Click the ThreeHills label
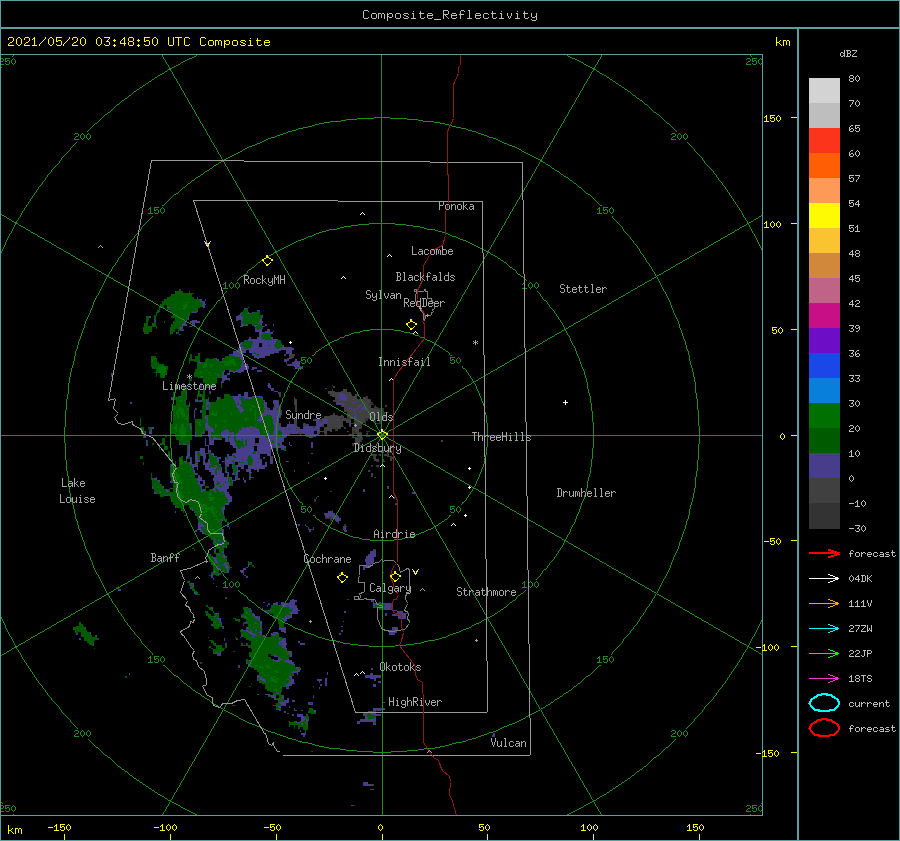Image resolution: width=900 pixels, height=841 pixels. (502, 437)
